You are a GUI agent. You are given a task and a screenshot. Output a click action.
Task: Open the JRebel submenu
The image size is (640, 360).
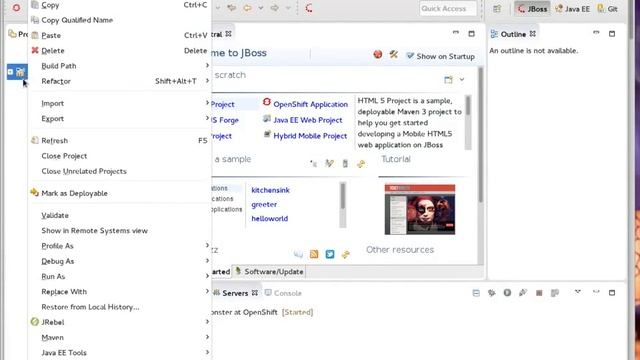click(x=119, y=322)
